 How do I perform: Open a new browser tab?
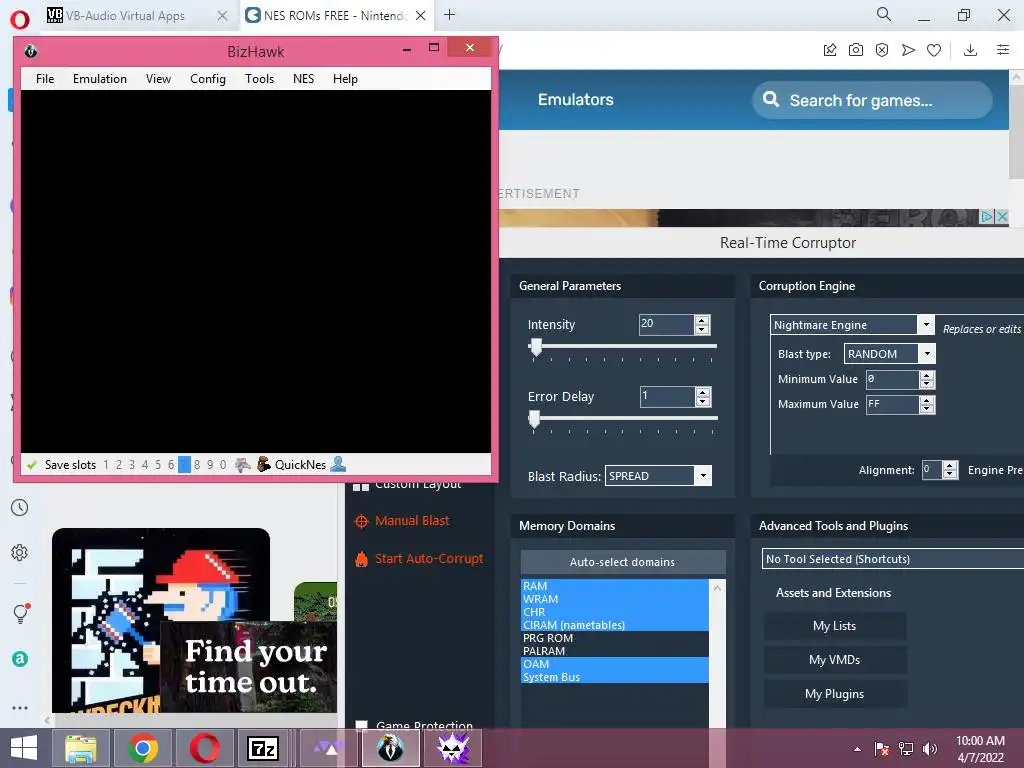click(x=449, y=15)
